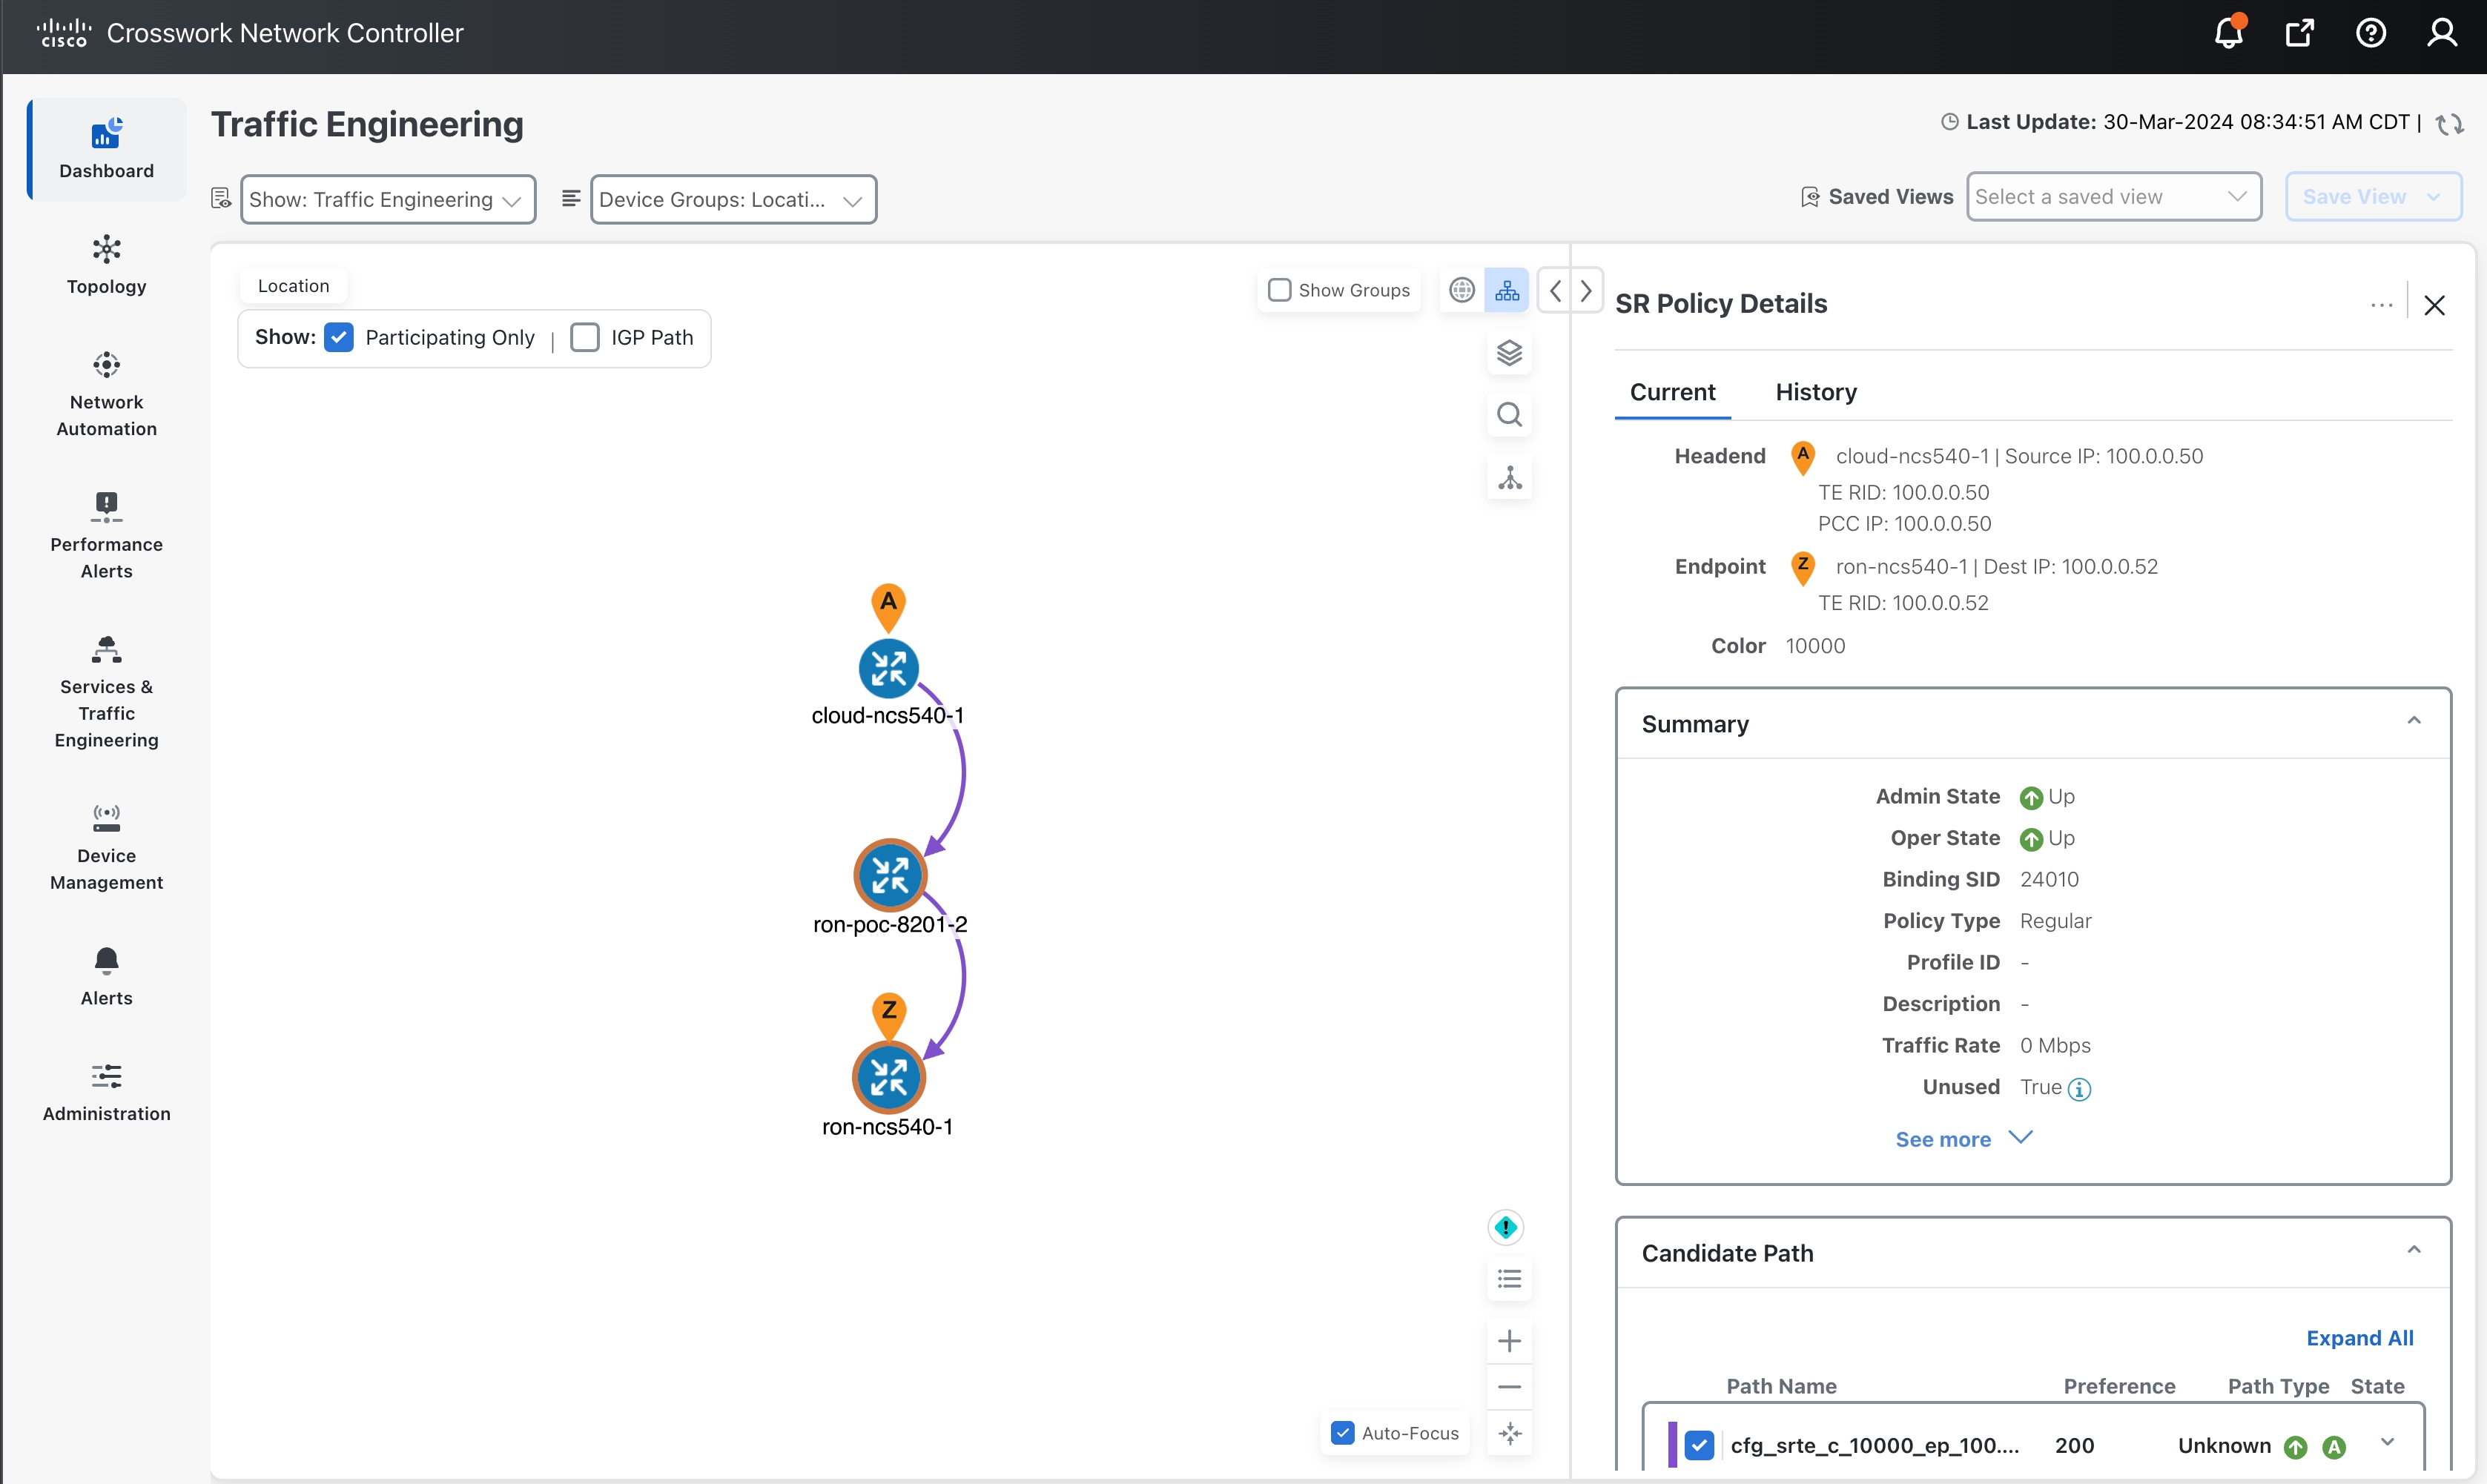Click the Binding SID value 24010
The width and height of the screenshot is (2487, 1484).
point(2049,879)
